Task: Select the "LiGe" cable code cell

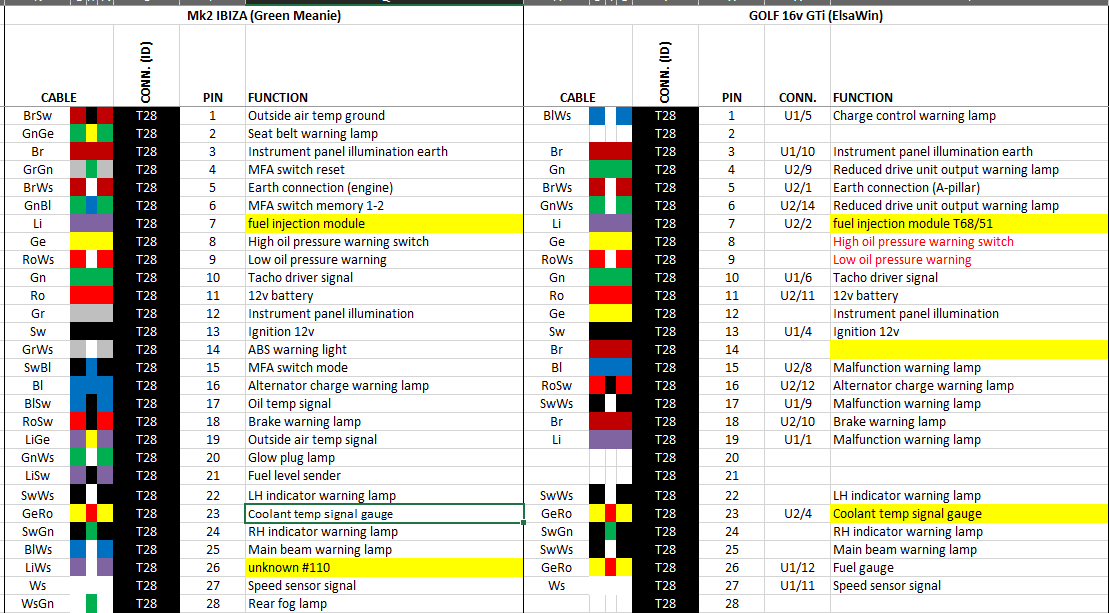Action: coord(37,440)
